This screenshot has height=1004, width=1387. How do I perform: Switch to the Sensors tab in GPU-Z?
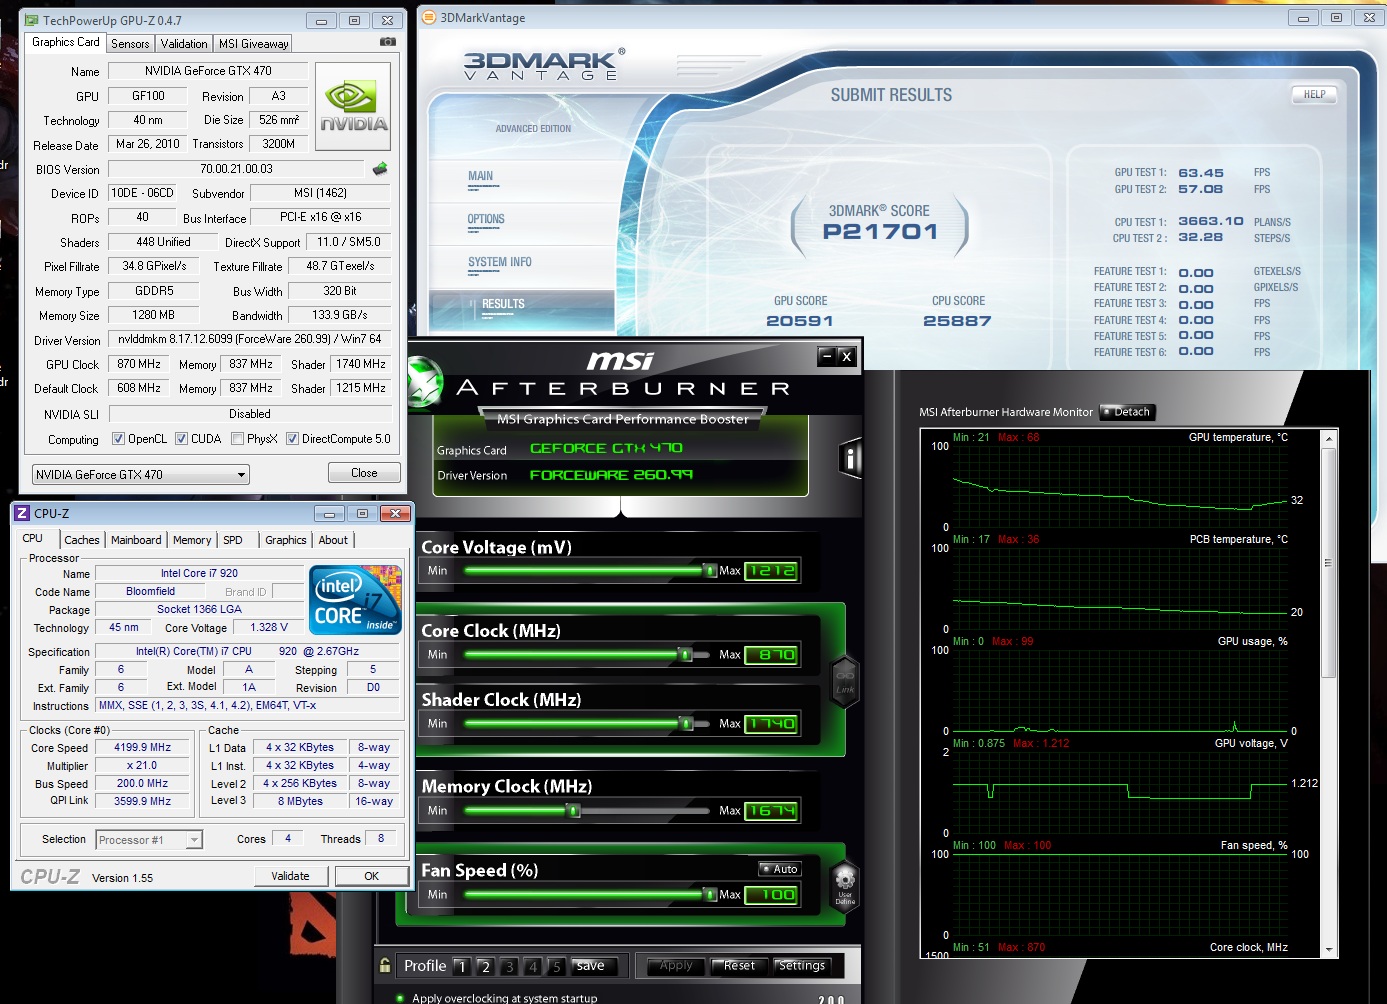[x=130, y=43]
